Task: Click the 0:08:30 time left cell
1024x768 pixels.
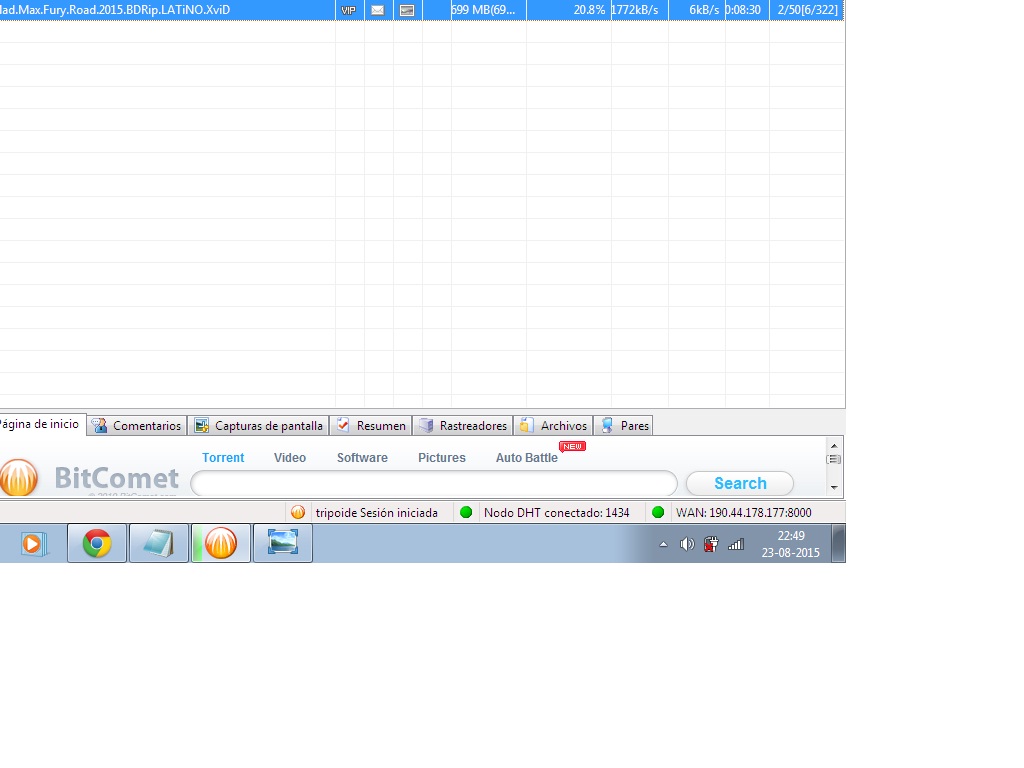Action: (743, 10)
